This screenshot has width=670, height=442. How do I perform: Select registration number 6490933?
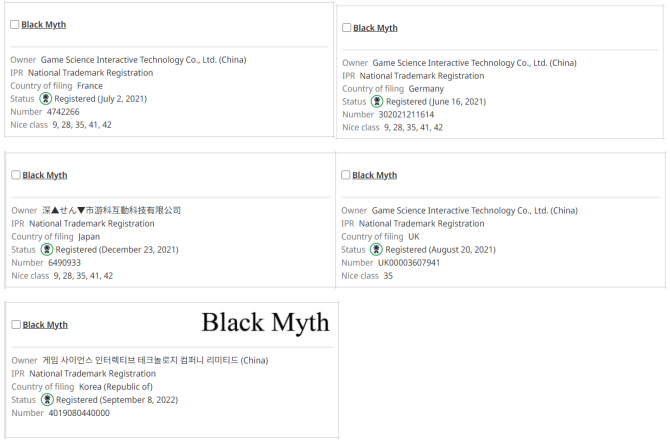[65, 262]
